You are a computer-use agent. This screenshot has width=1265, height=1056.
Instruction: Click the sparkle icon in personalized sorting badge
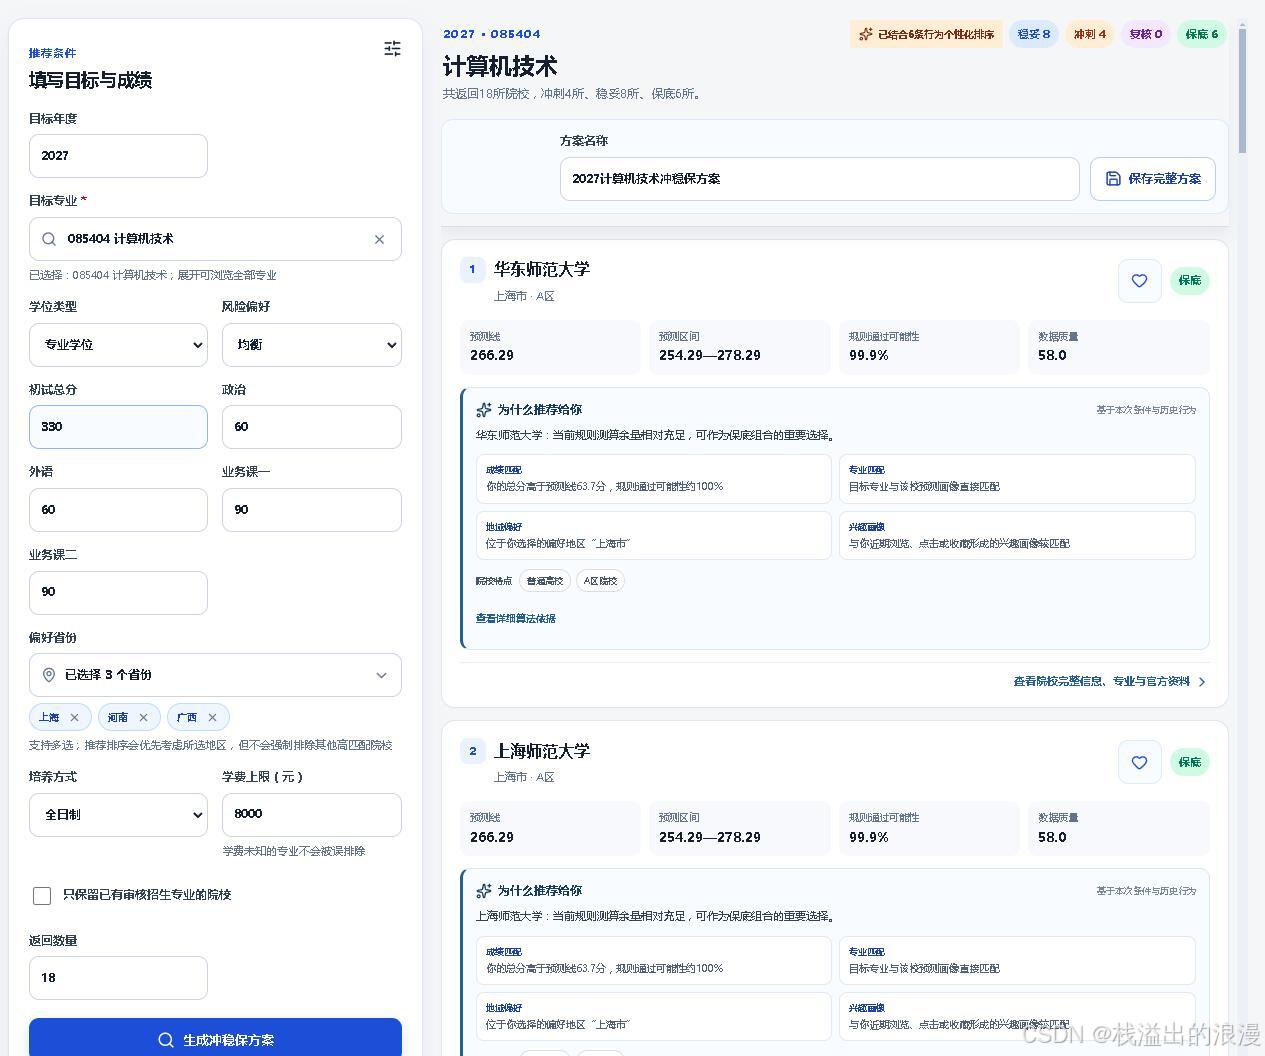pos(866,34)
